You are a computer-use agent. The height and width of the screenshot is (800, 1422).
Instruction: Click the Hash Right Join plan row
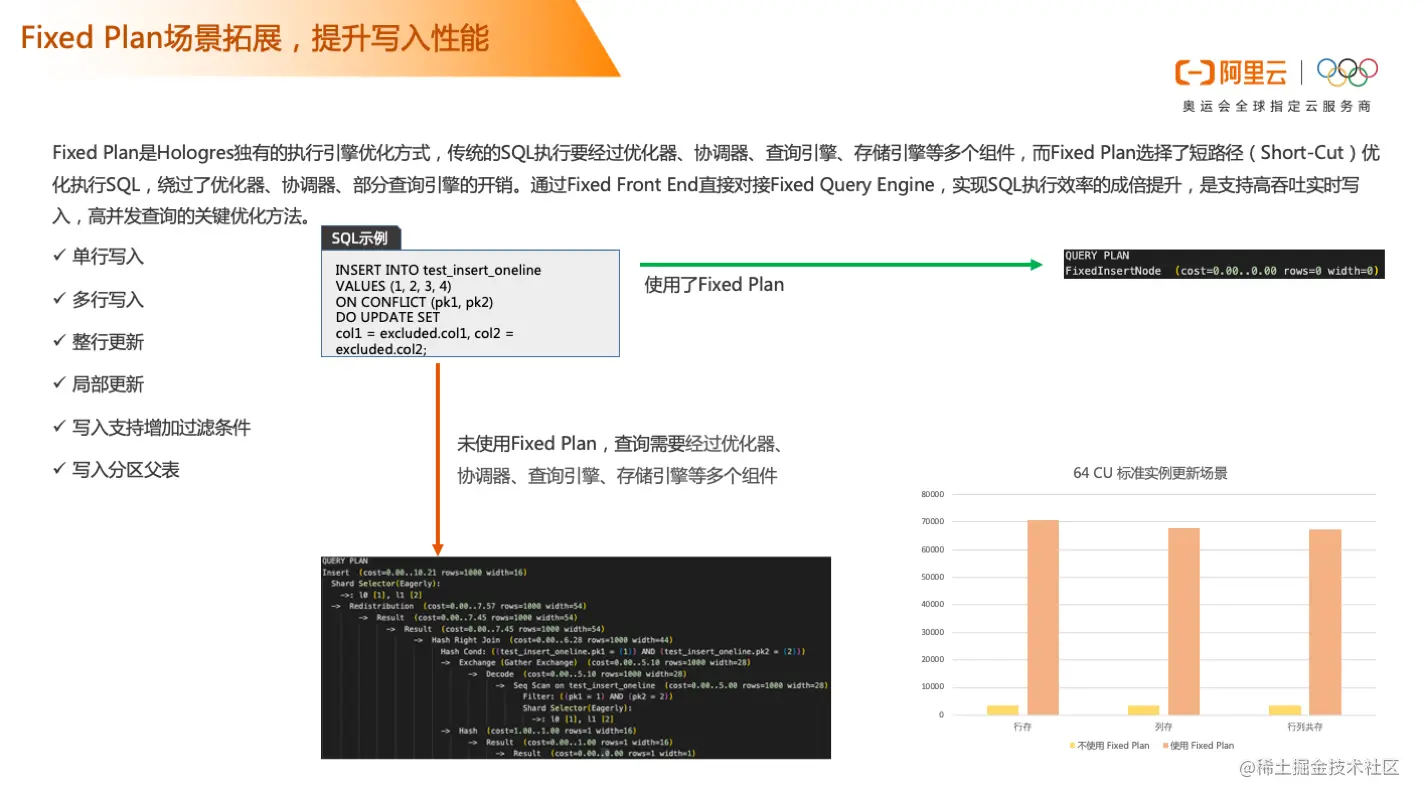(544, 640)
